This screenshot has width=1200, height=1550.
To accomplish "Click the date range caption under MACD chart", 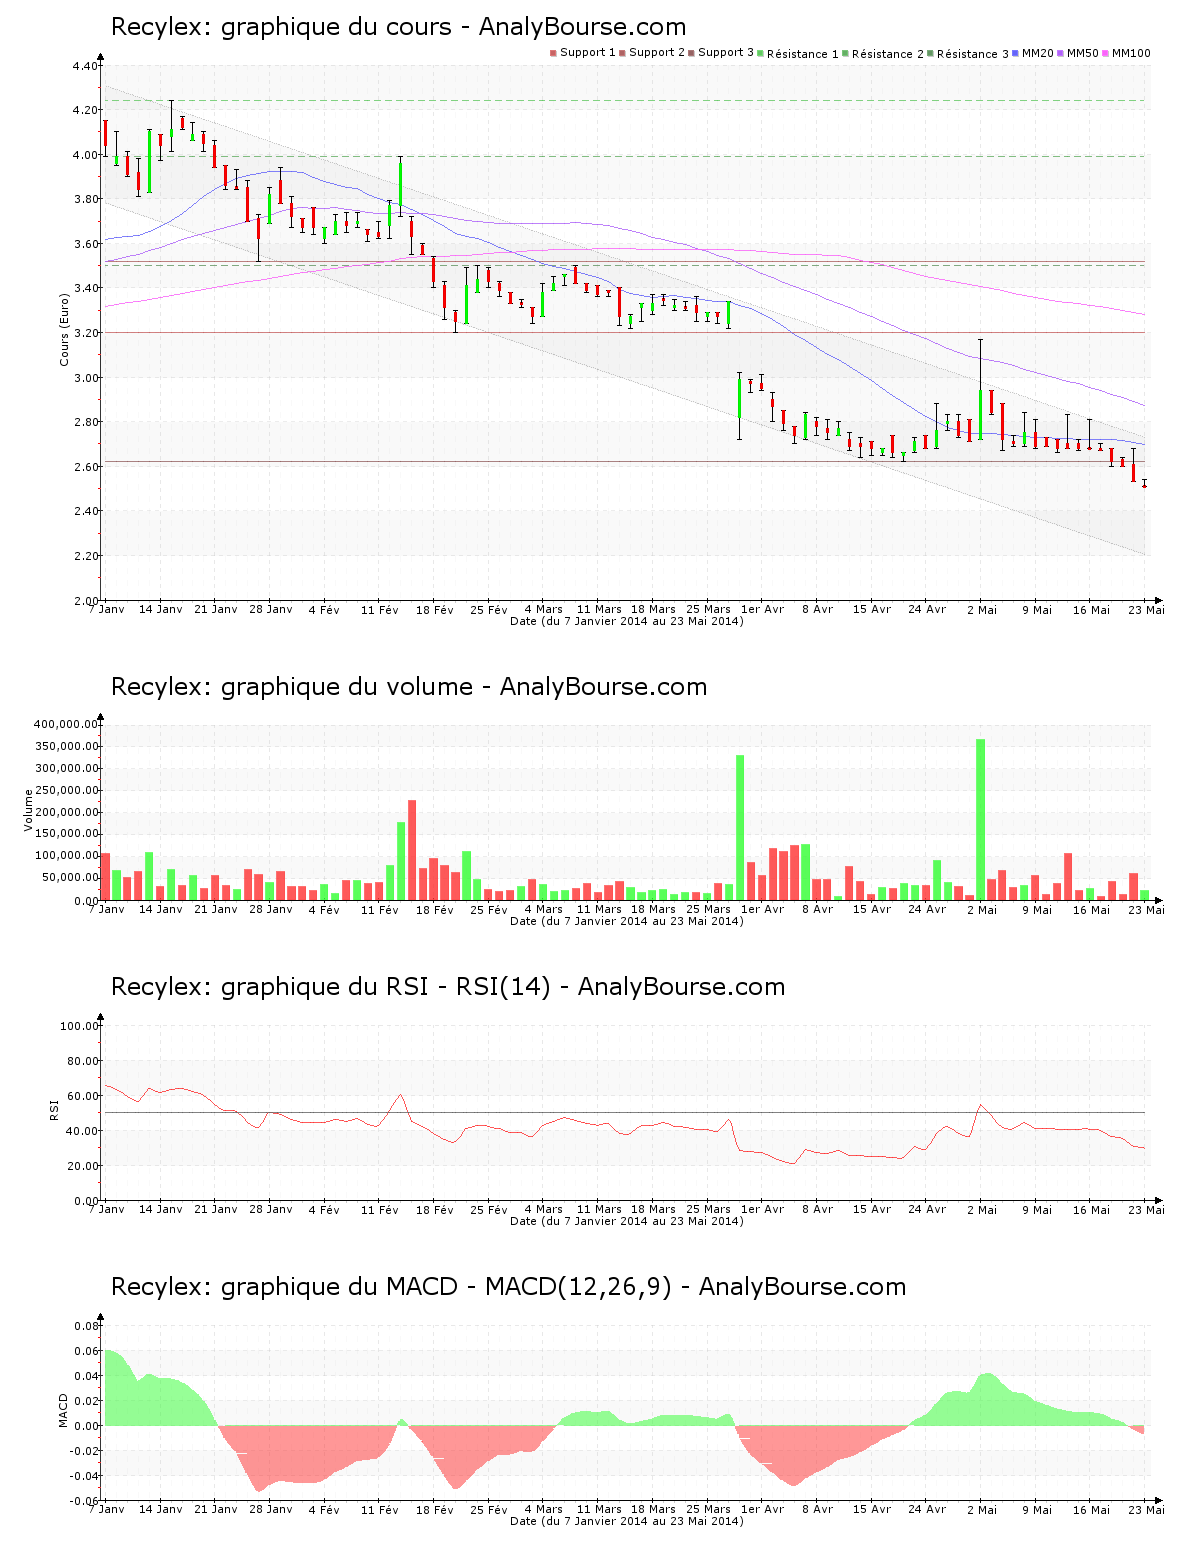I will (627, 1521).
